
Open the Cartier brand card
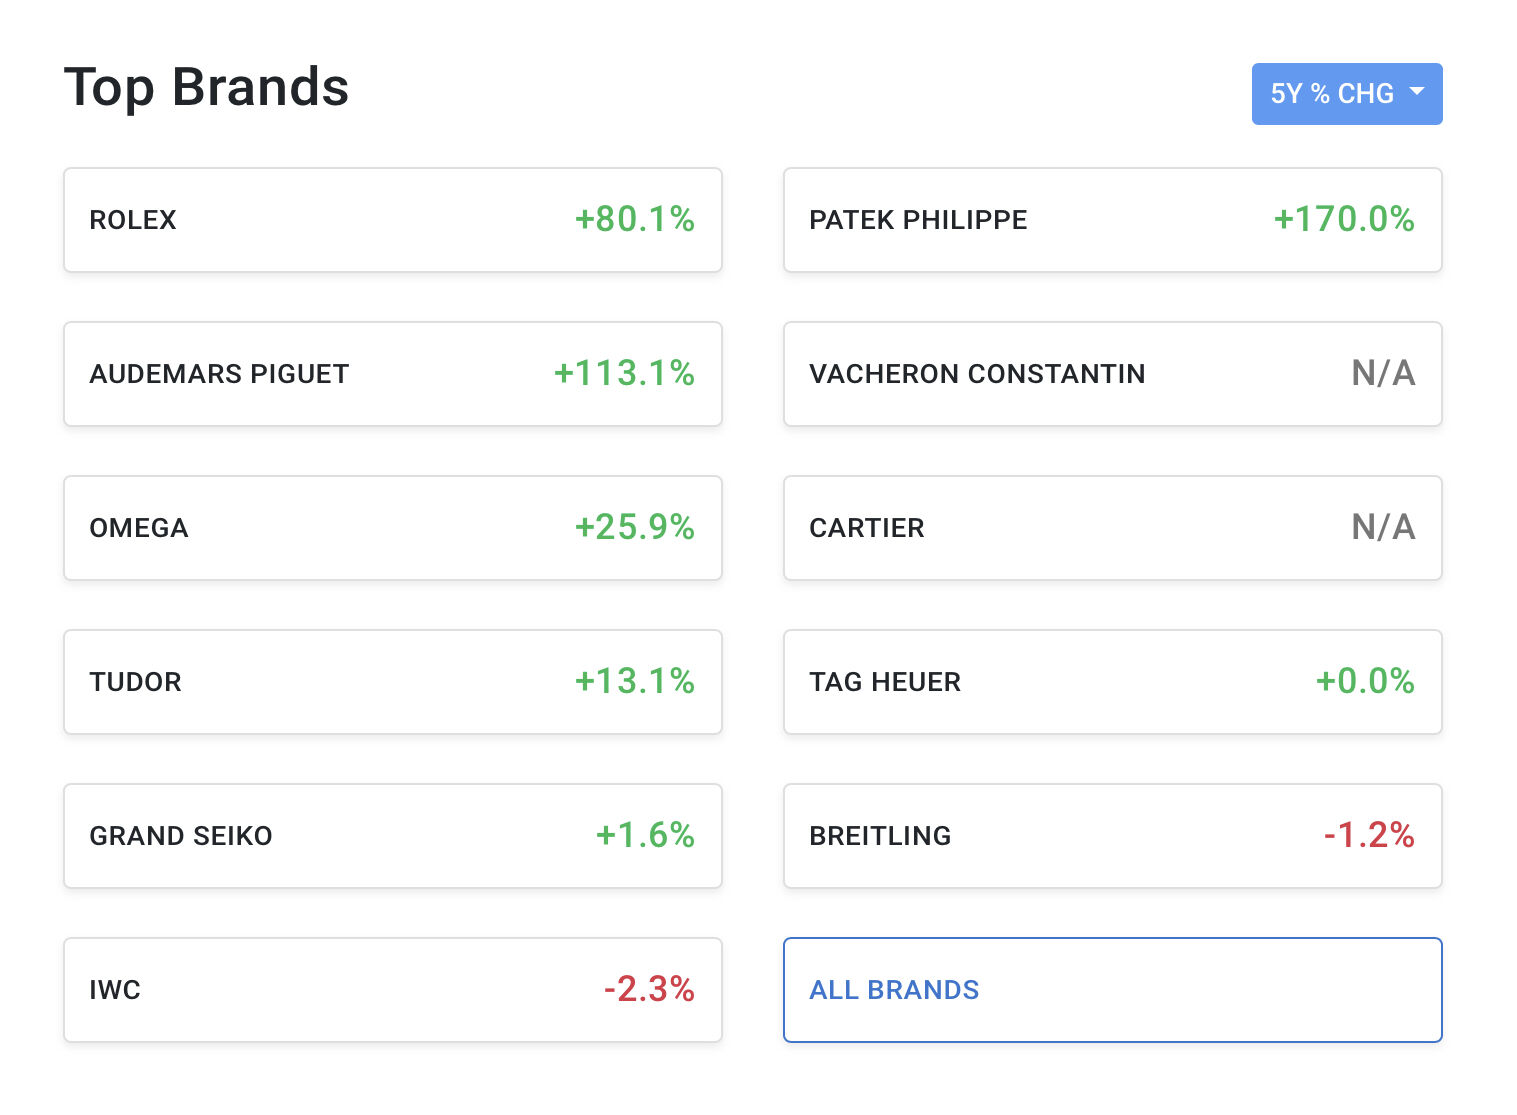click(x=1112, y=528)
